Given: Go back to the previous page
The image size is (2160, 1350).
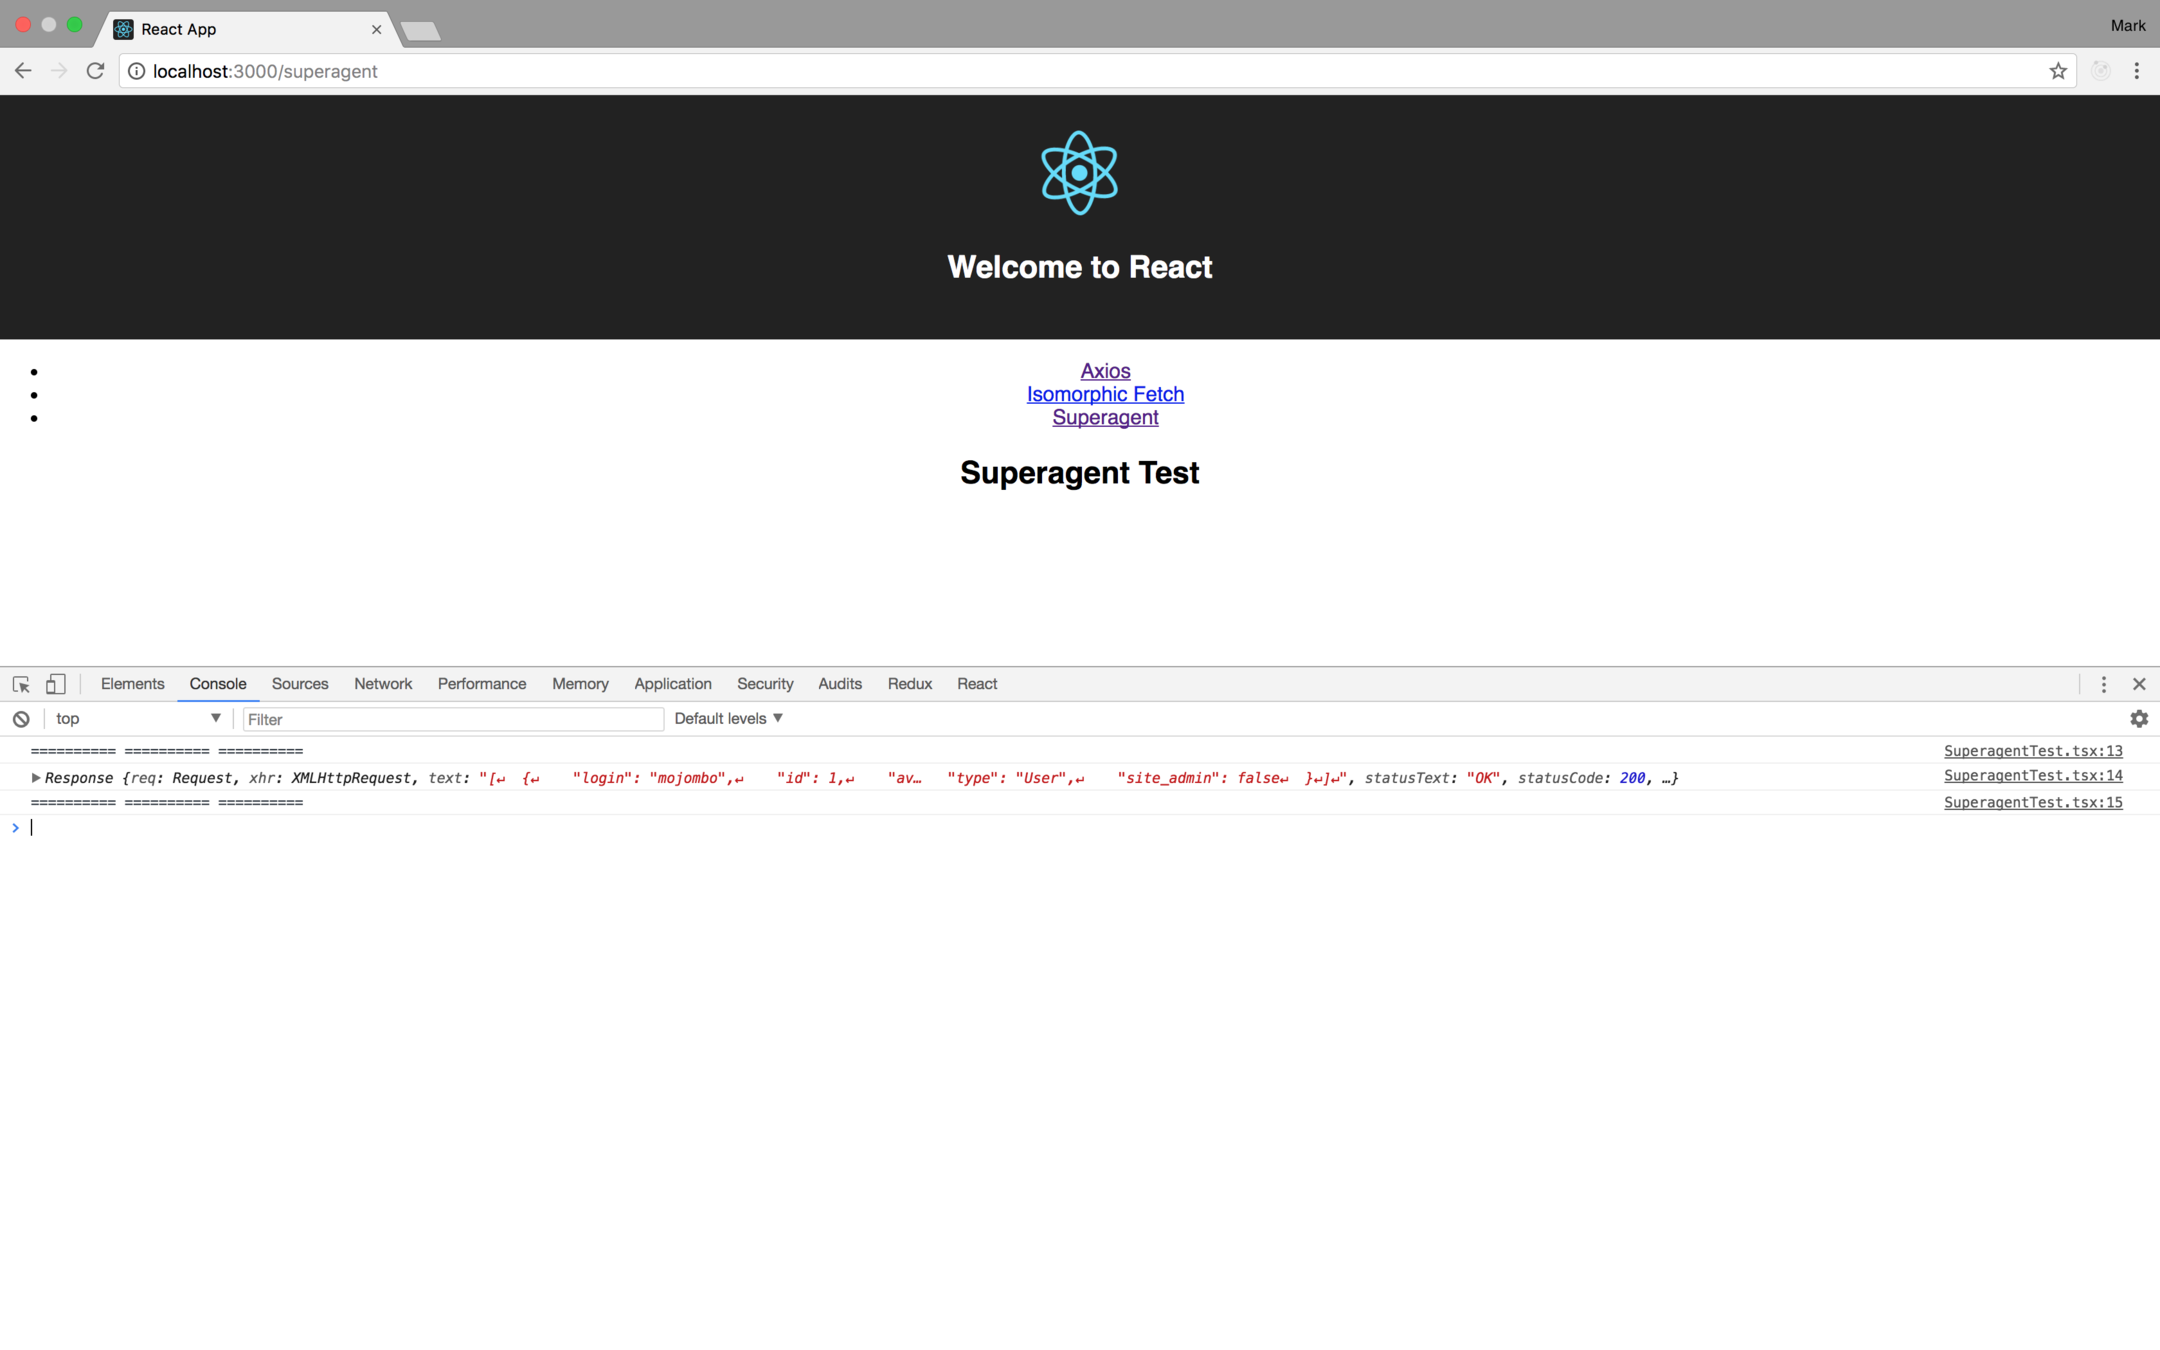Looking at the screenshot, I should (23, 71).
